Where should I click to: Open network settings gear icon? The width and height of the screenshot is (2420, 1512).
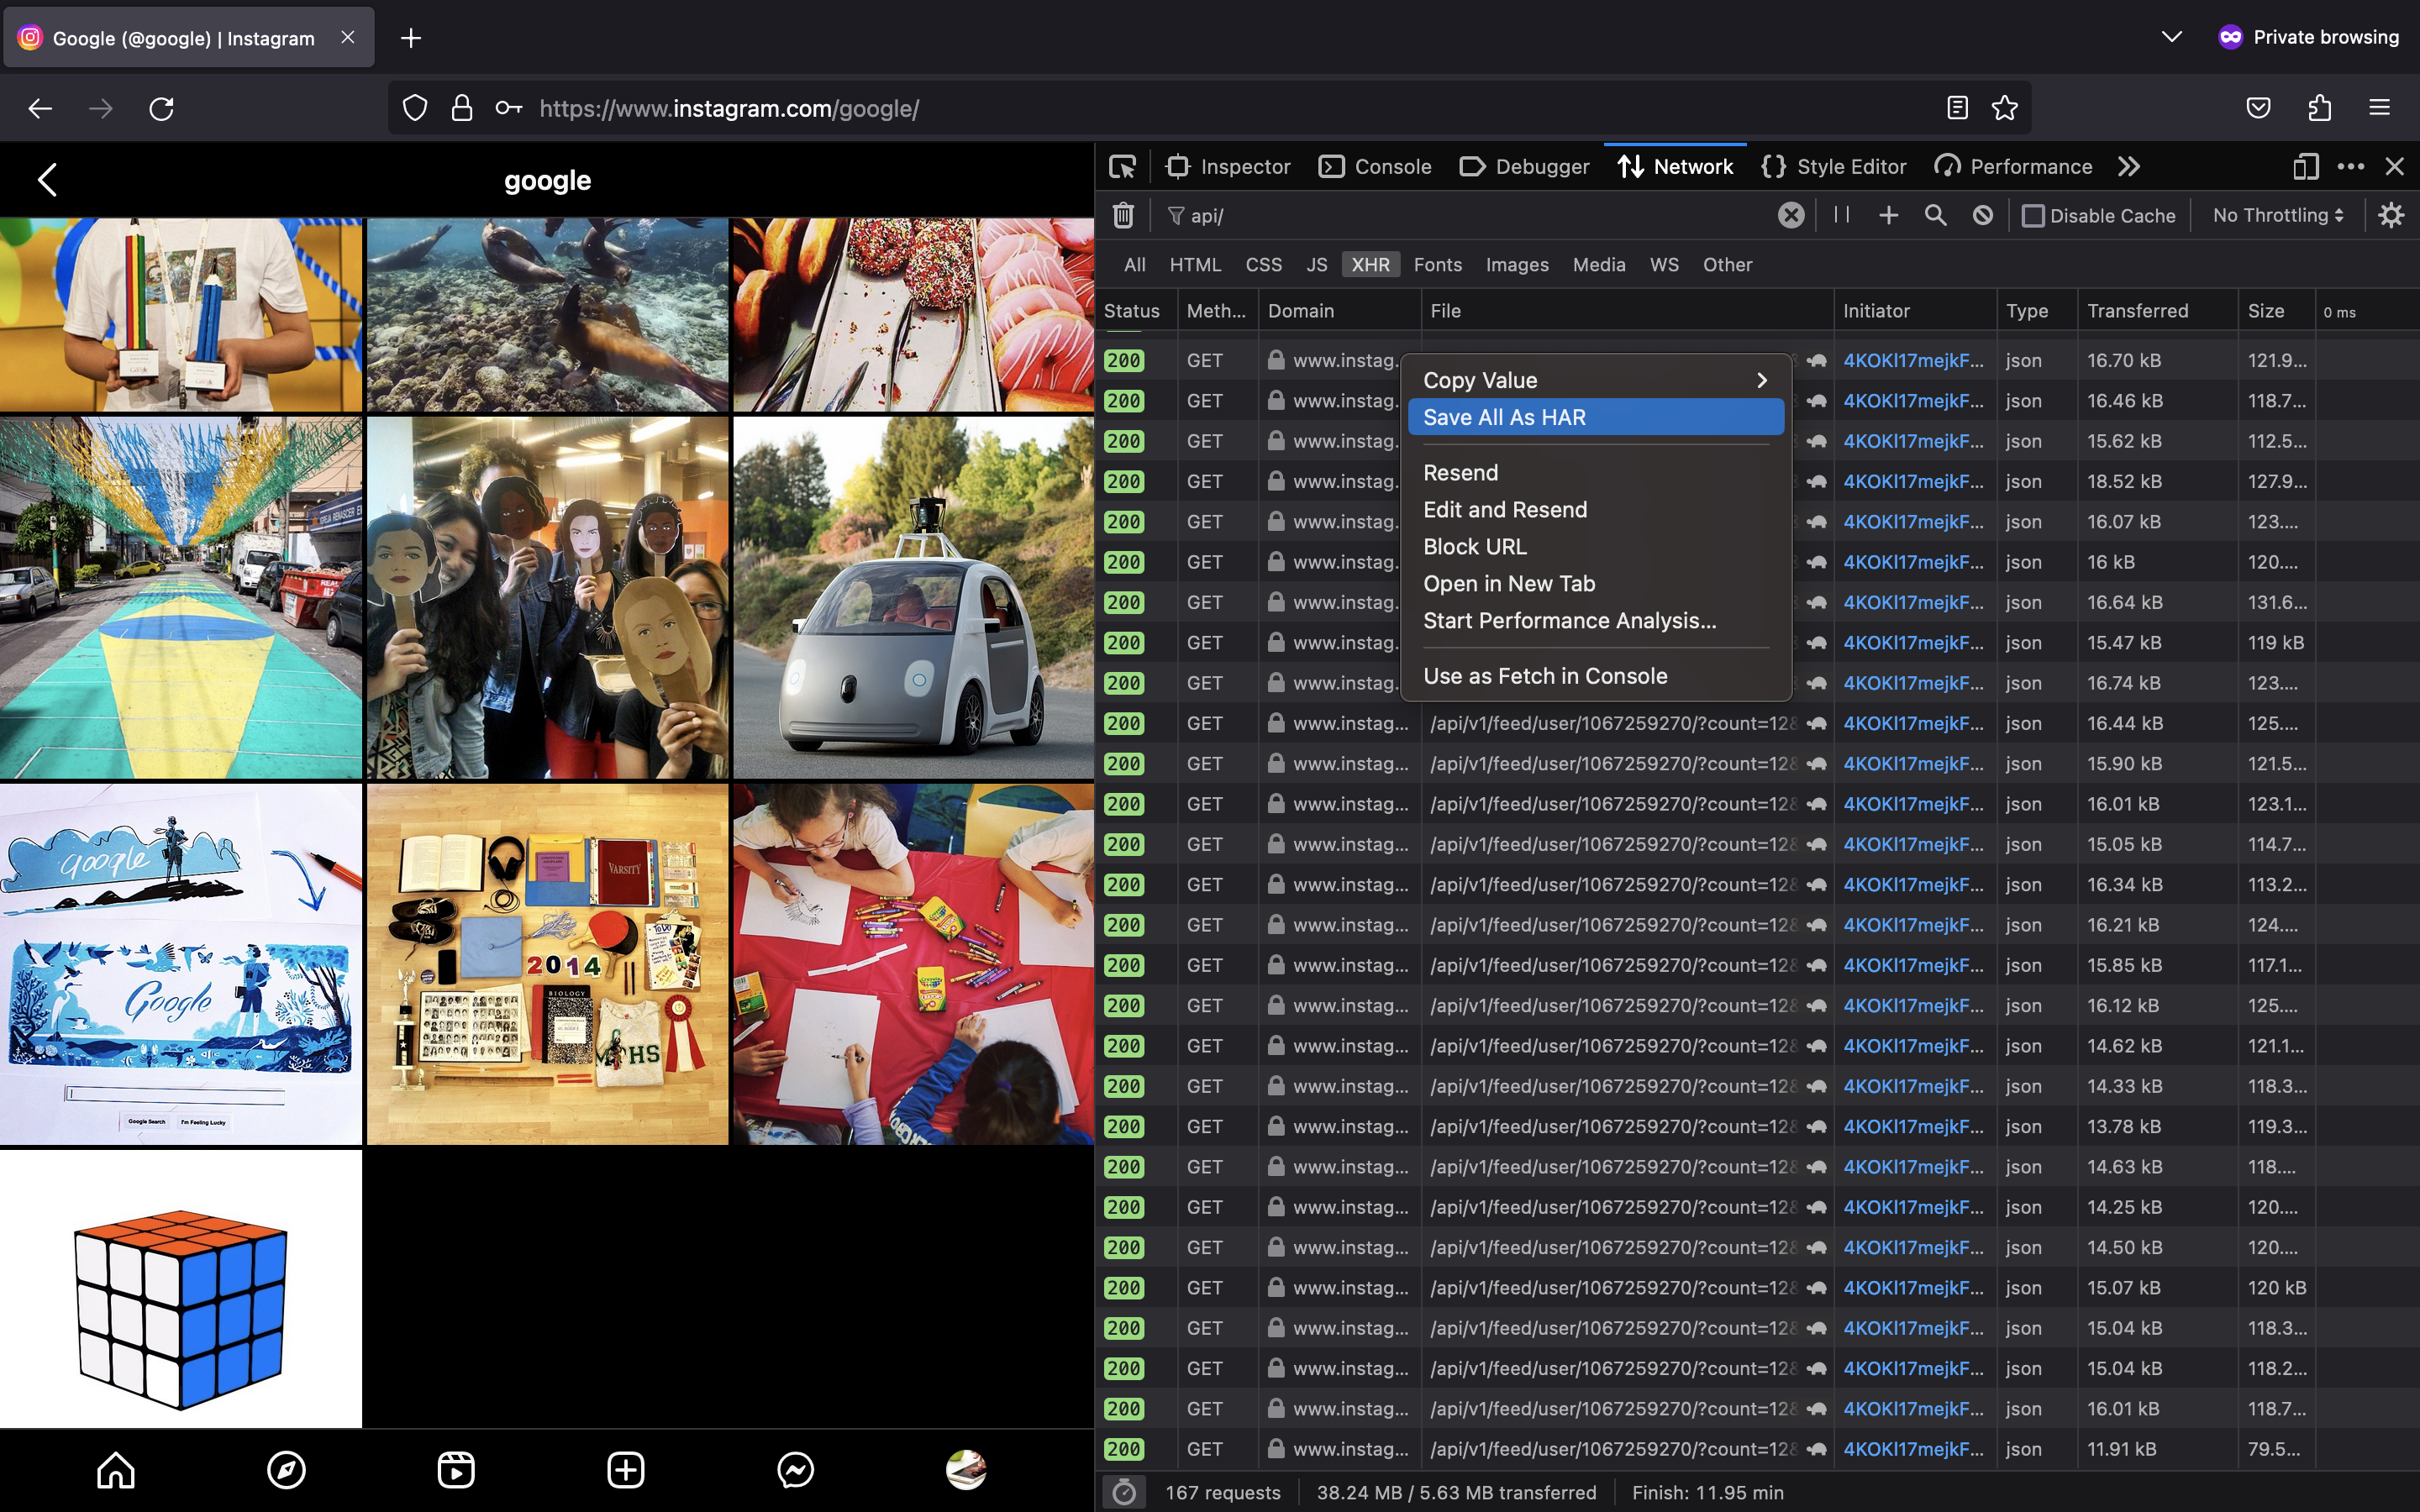coord(2391,215)
